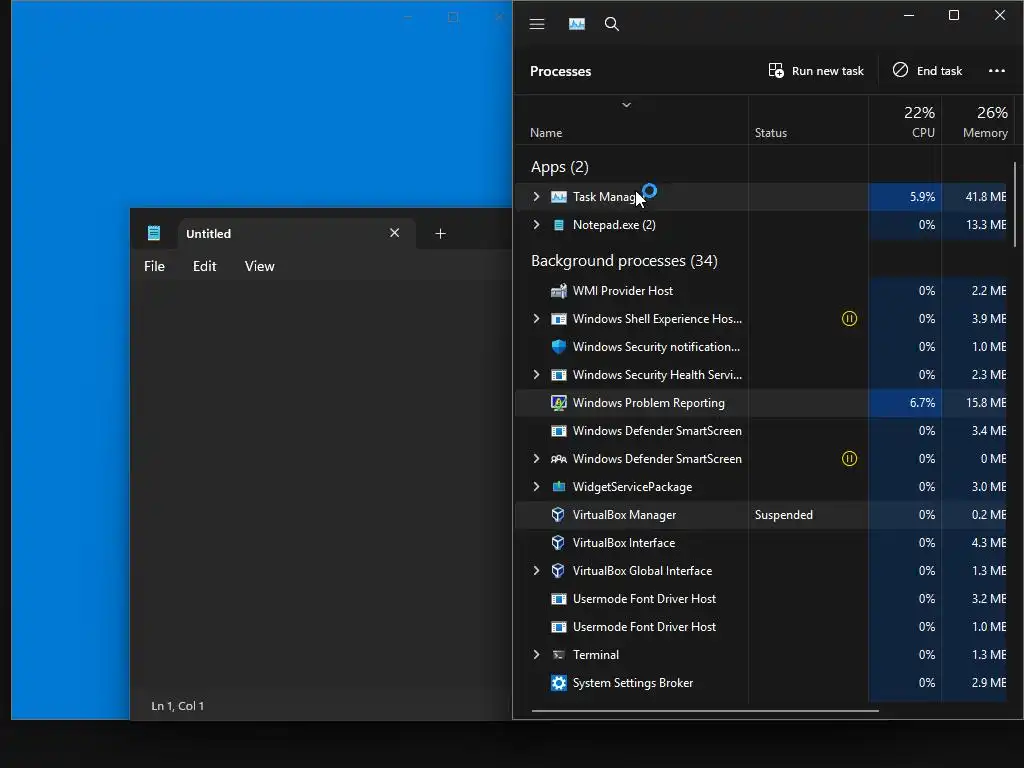Click the Task Manager performance graph icon
Viewport: 1024px width, 768px height.
pos(577,24)
